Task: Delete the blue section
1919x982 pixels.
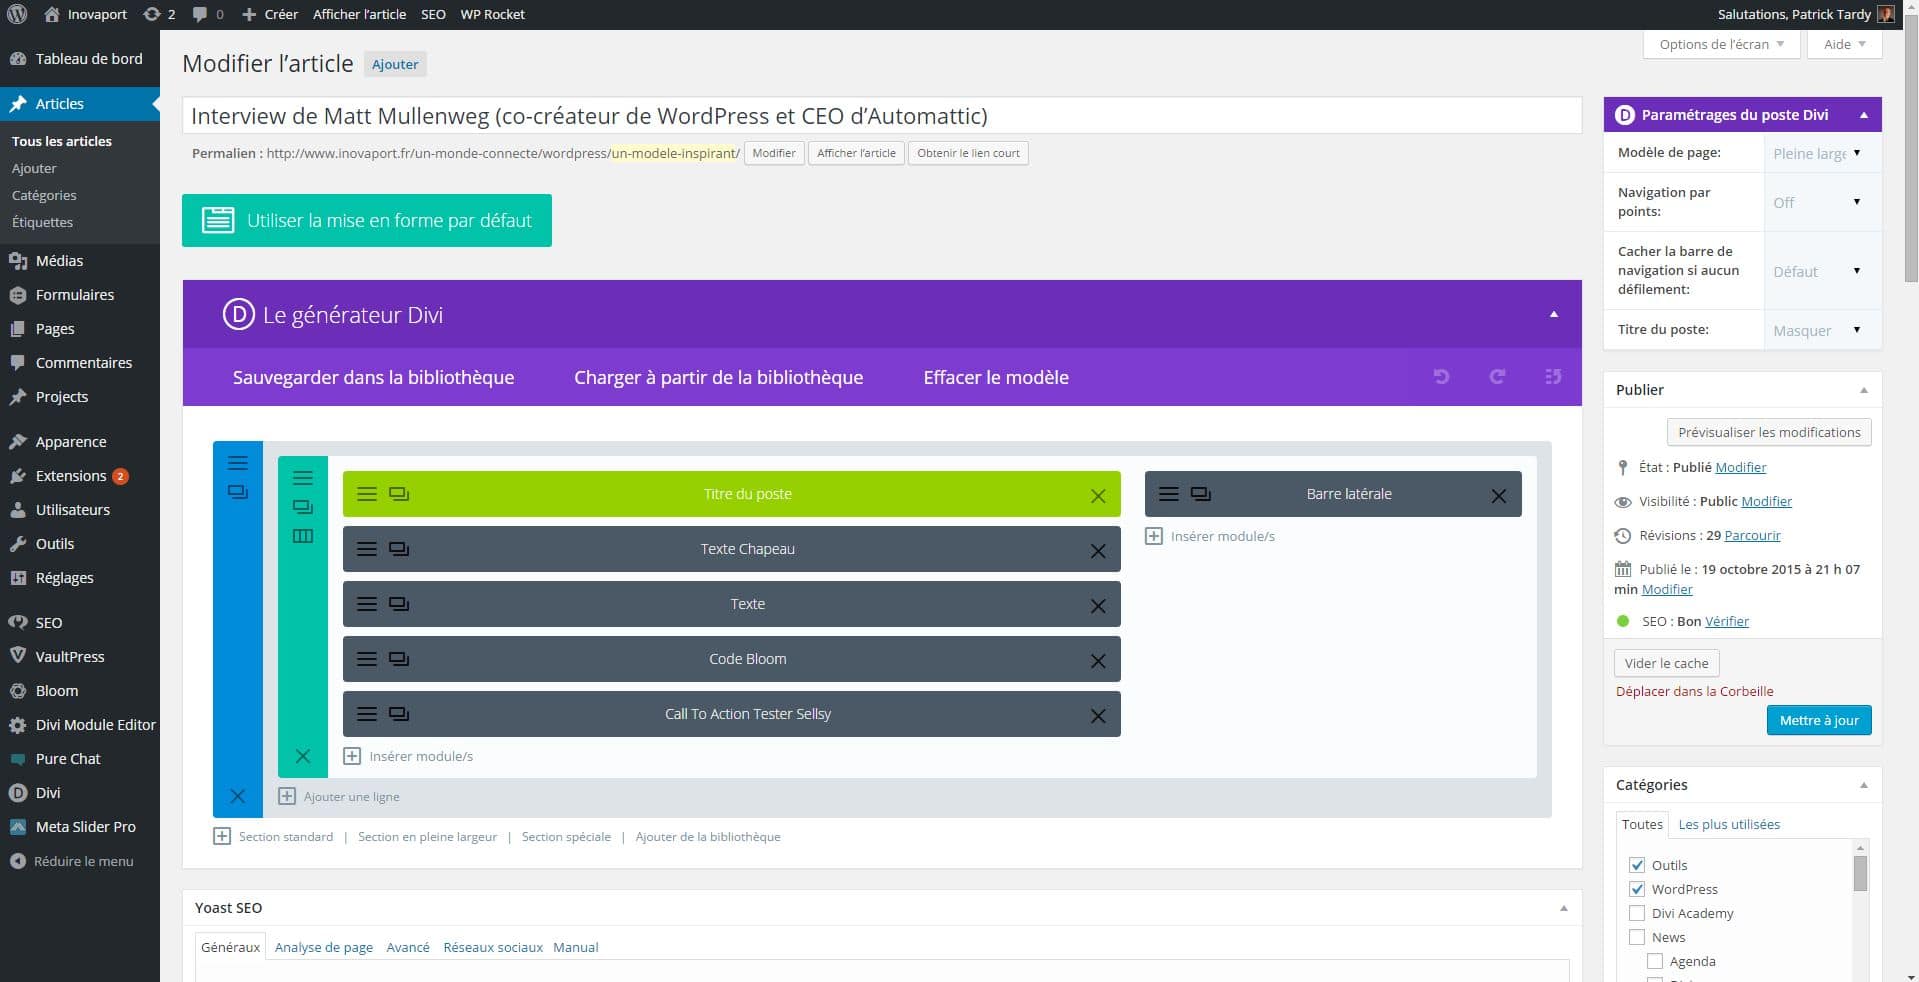Action: [x=238, y=796]
